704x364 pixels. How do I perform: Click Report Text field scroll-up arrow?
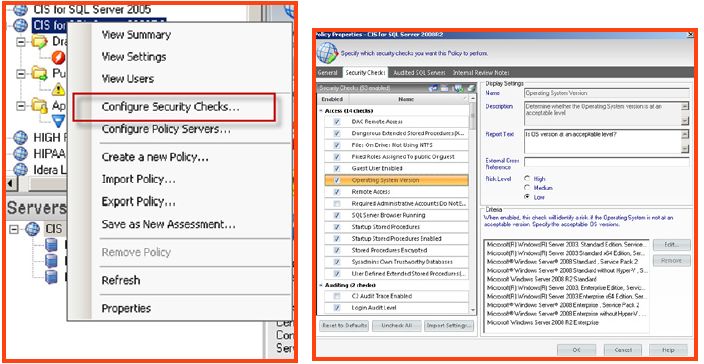(685, 134)
